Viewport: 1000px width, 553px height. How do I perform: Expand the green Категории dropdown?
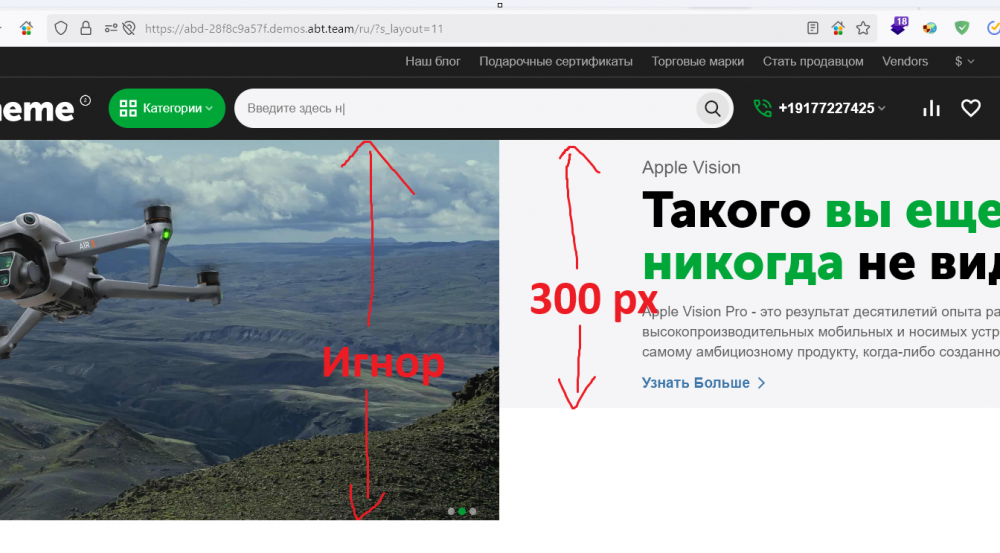click(167, 108)
